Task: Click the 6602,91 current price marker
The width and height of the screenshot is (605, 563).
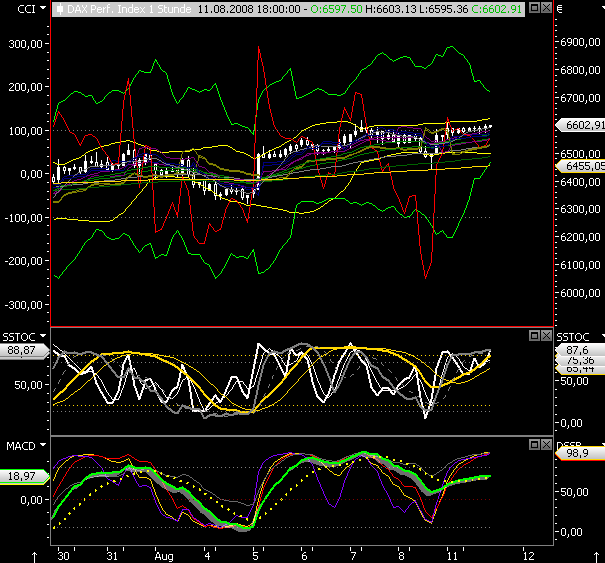Action: pyautogui.click(x=581, y=125)
